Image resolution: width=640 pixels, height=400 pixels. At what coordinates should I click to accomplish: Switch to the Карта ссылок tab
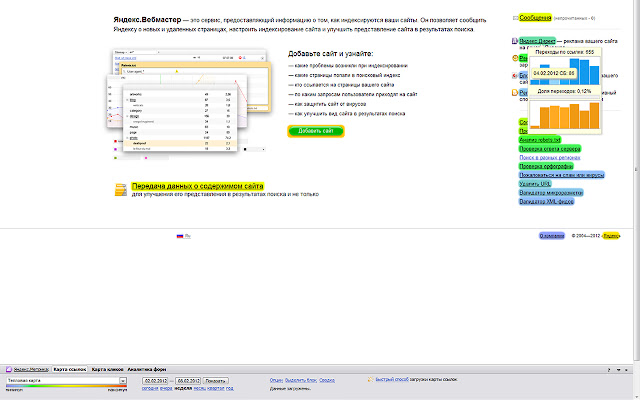tap(70, 370)
